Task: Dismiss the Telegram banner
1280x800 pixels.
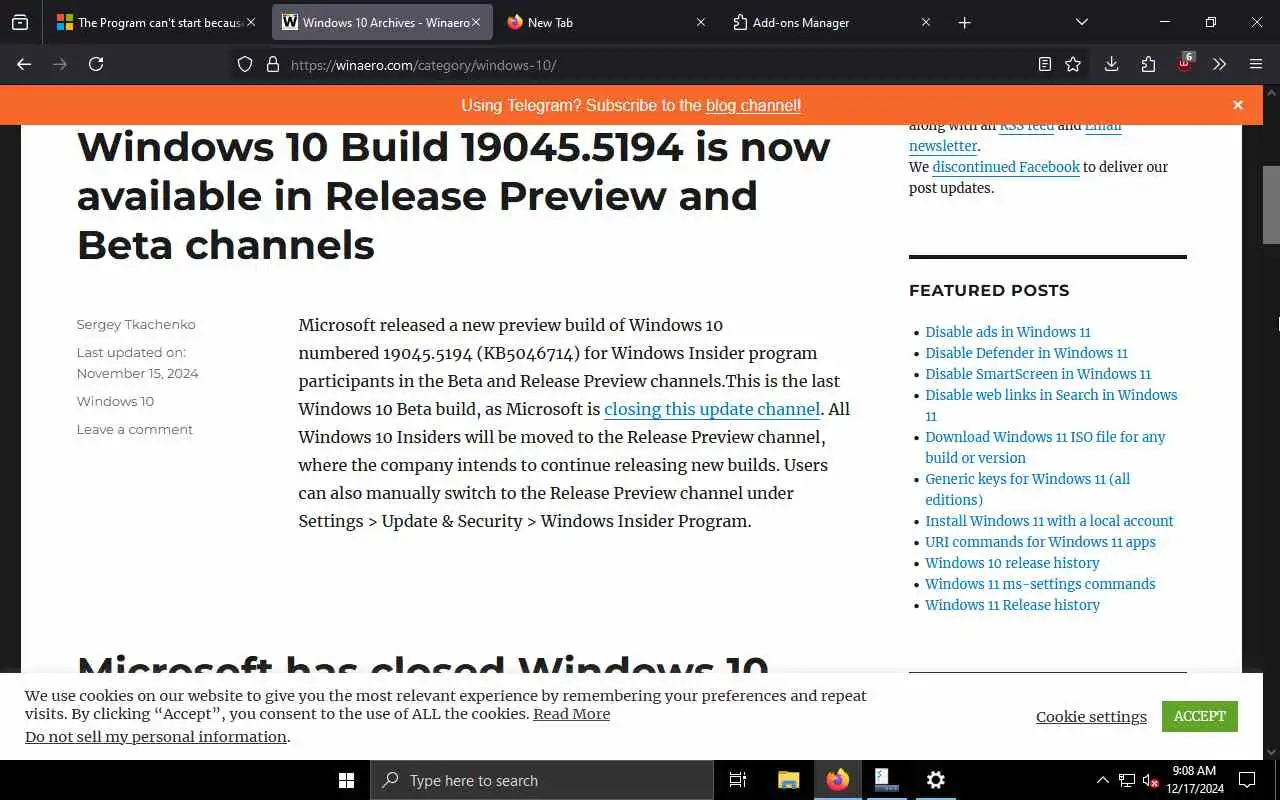Action: click(x=1238, y=105)
